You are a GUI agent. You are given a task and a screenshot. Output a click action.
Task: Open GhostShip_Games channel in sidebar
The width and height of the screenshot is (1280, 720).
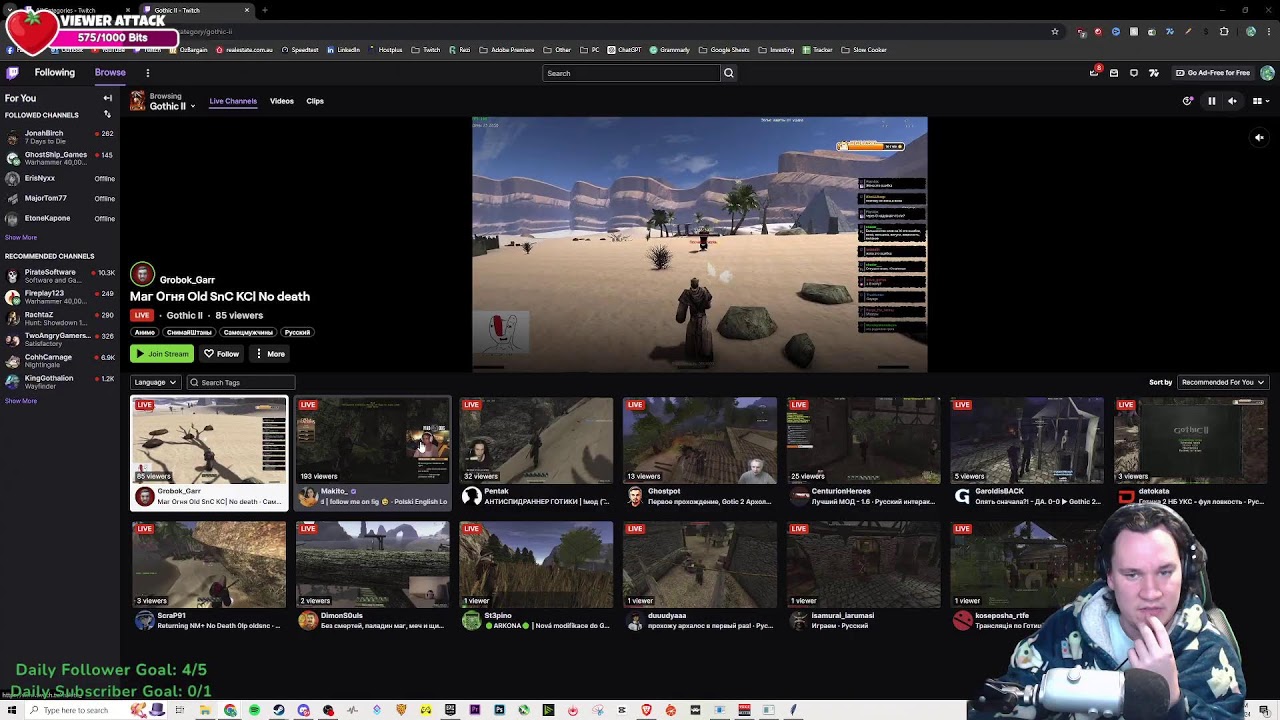coord(60,158)
